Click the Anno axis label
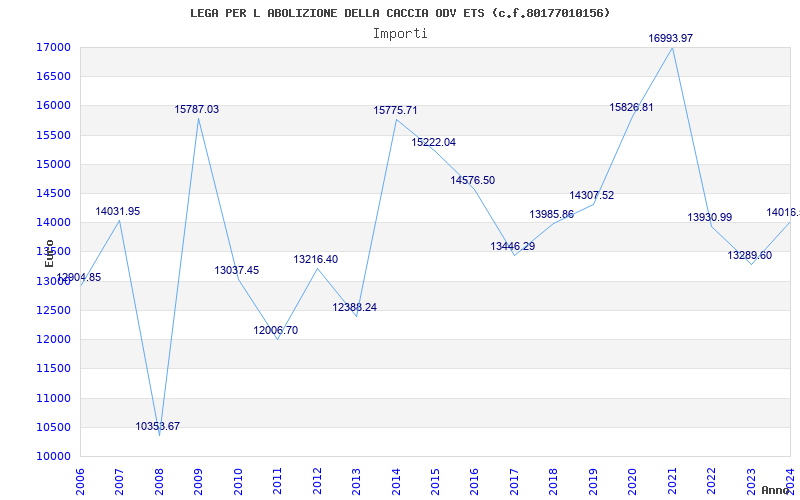This screenshot has width=800, height=500. coord(775,490)
